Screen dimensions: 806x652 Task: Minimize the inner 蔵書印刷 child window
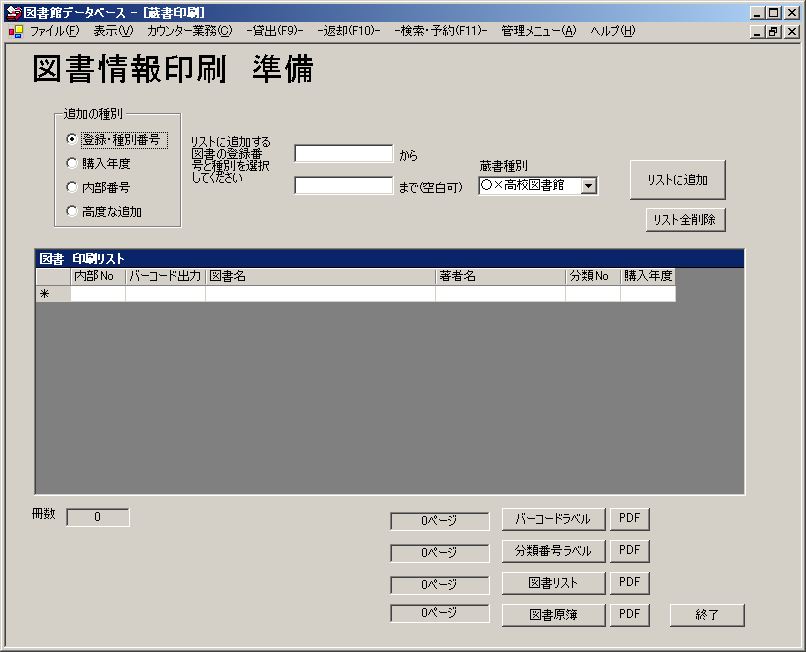click(x=758, y=32)
